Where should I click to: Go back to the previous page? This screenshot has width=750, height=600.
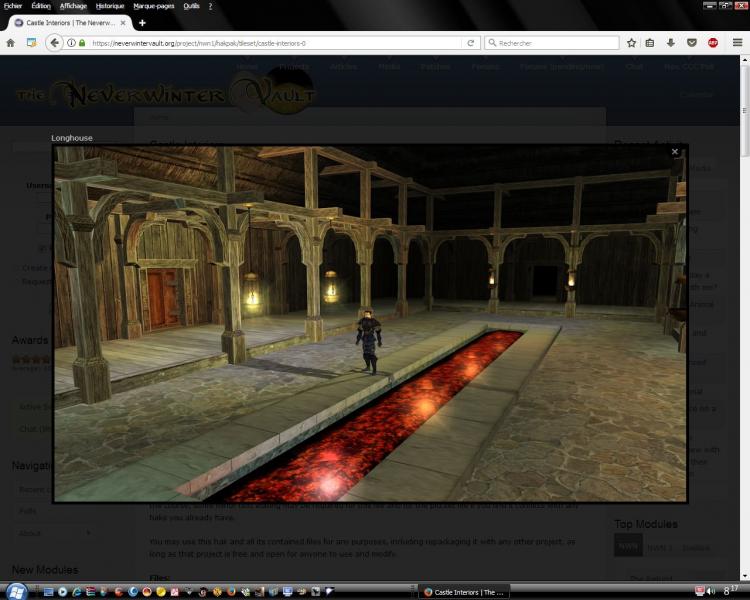coord(55,43)
